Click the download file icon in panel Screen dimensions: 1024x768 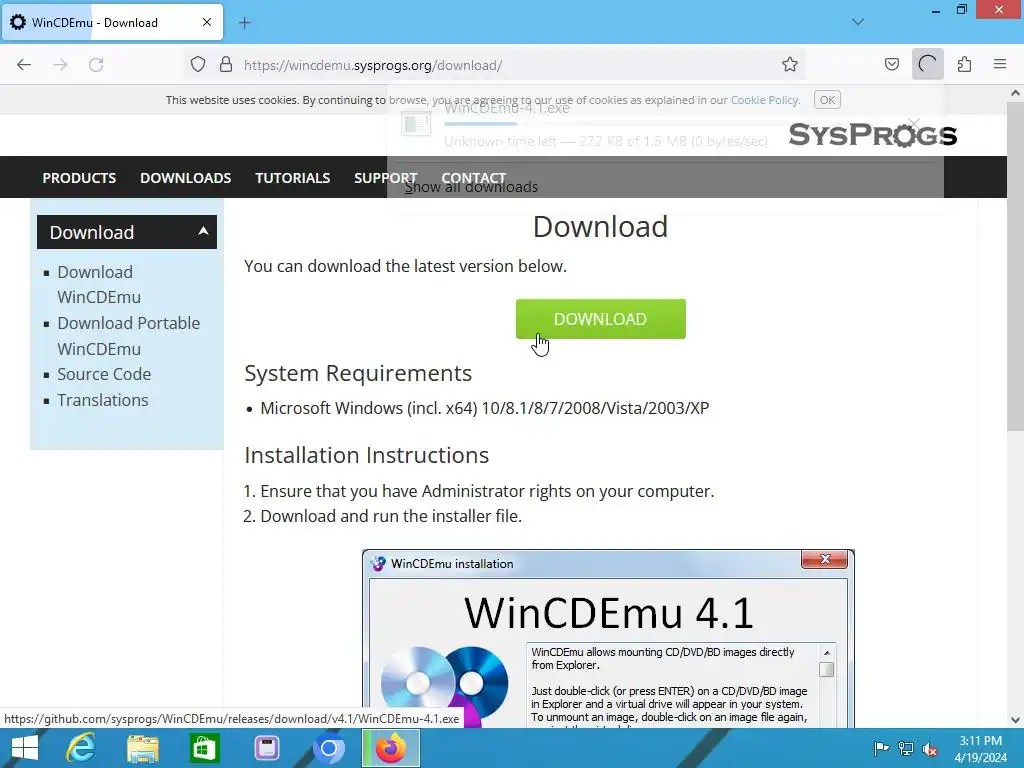[x=416, y=123]
